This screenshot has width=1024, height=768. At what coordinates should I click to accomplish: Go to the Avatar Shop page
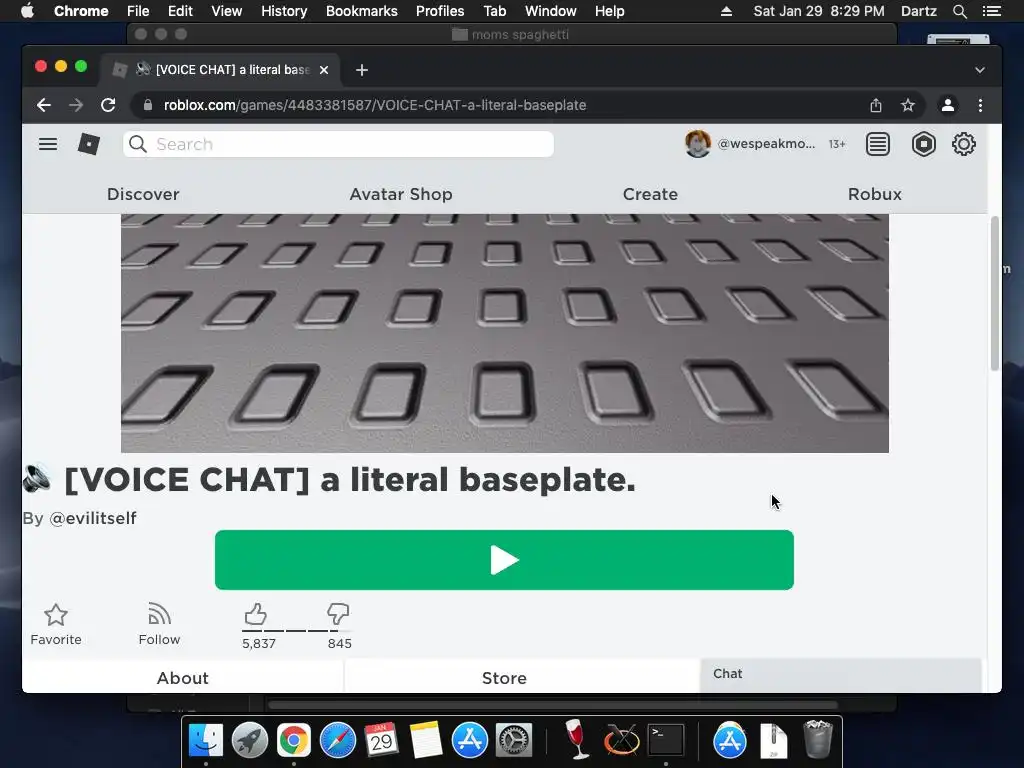point(401,194)
